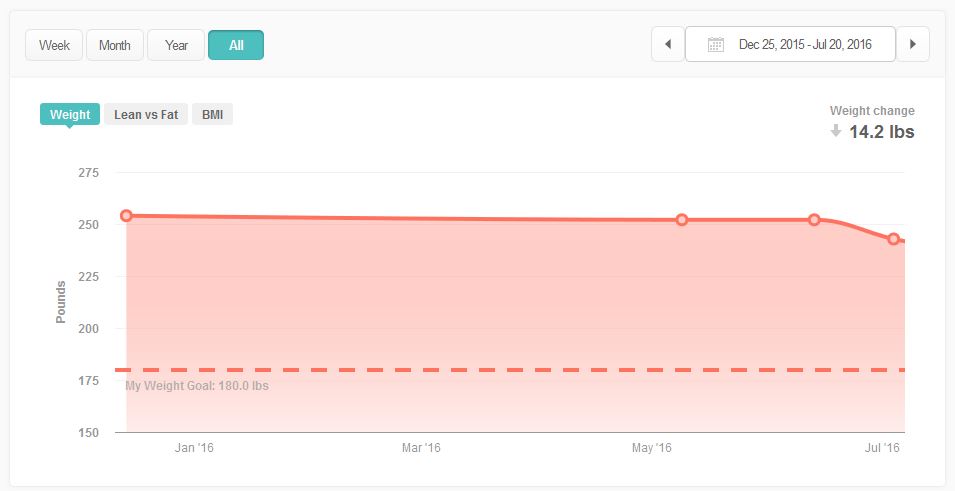Click the 14.2 lbs weight change value
This screenshot has width=955, height=491.
(881, 131)
